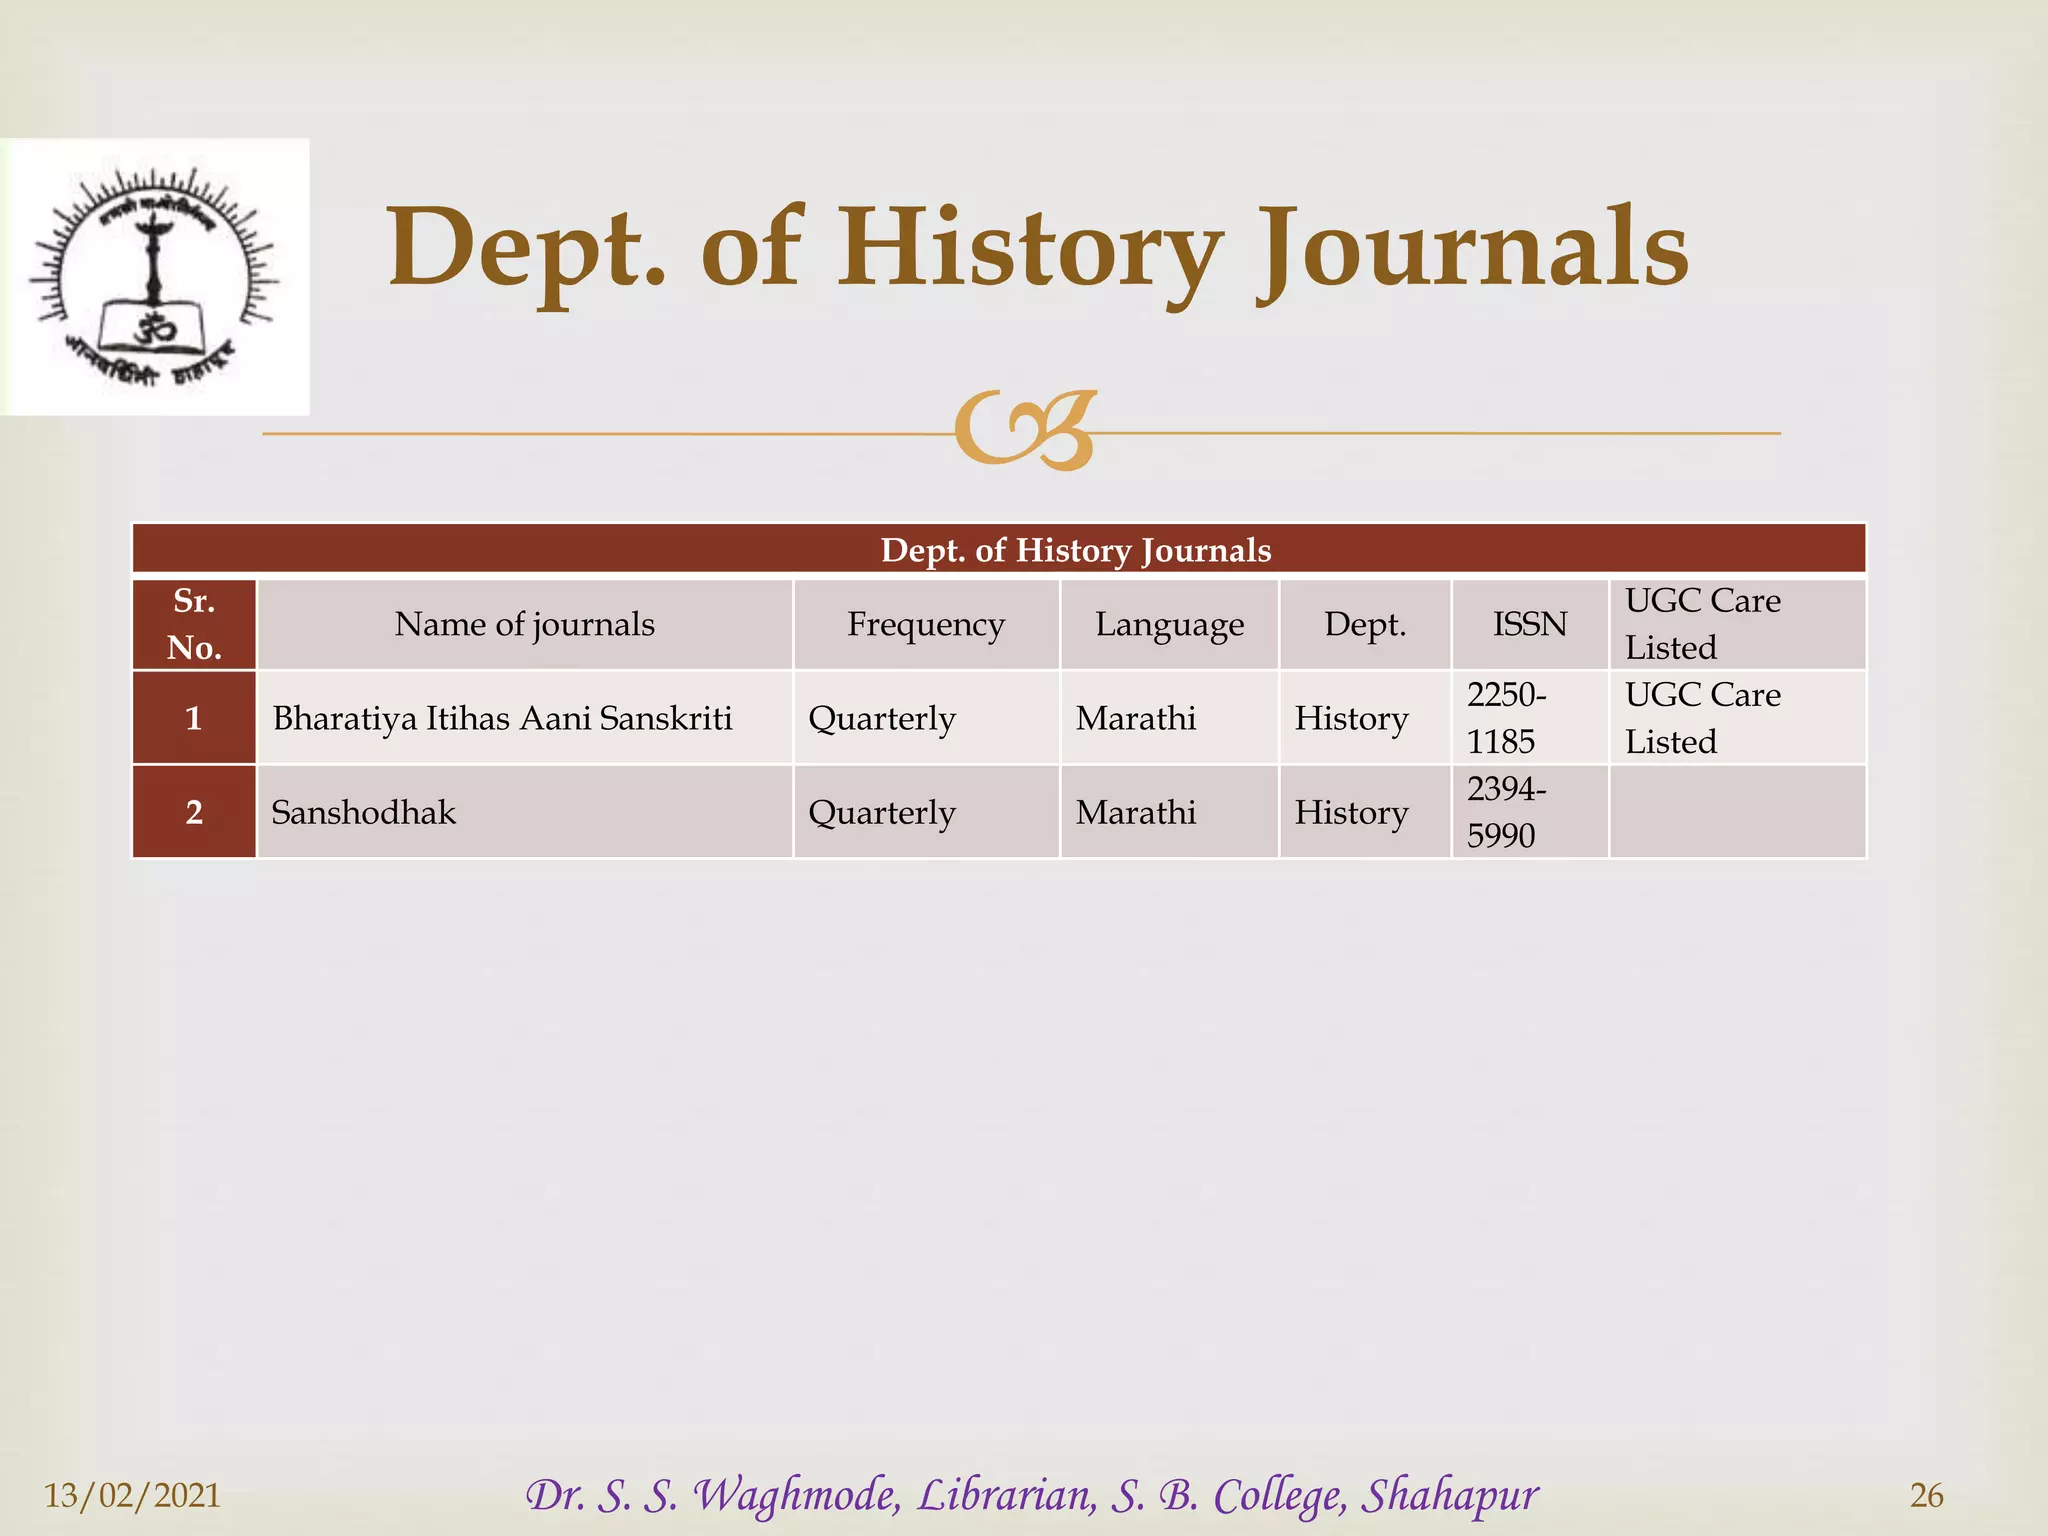This screenshot has height=1536, width=2048.
Task: Select the 'Dept.' column header
Action: coord(1365,624)
